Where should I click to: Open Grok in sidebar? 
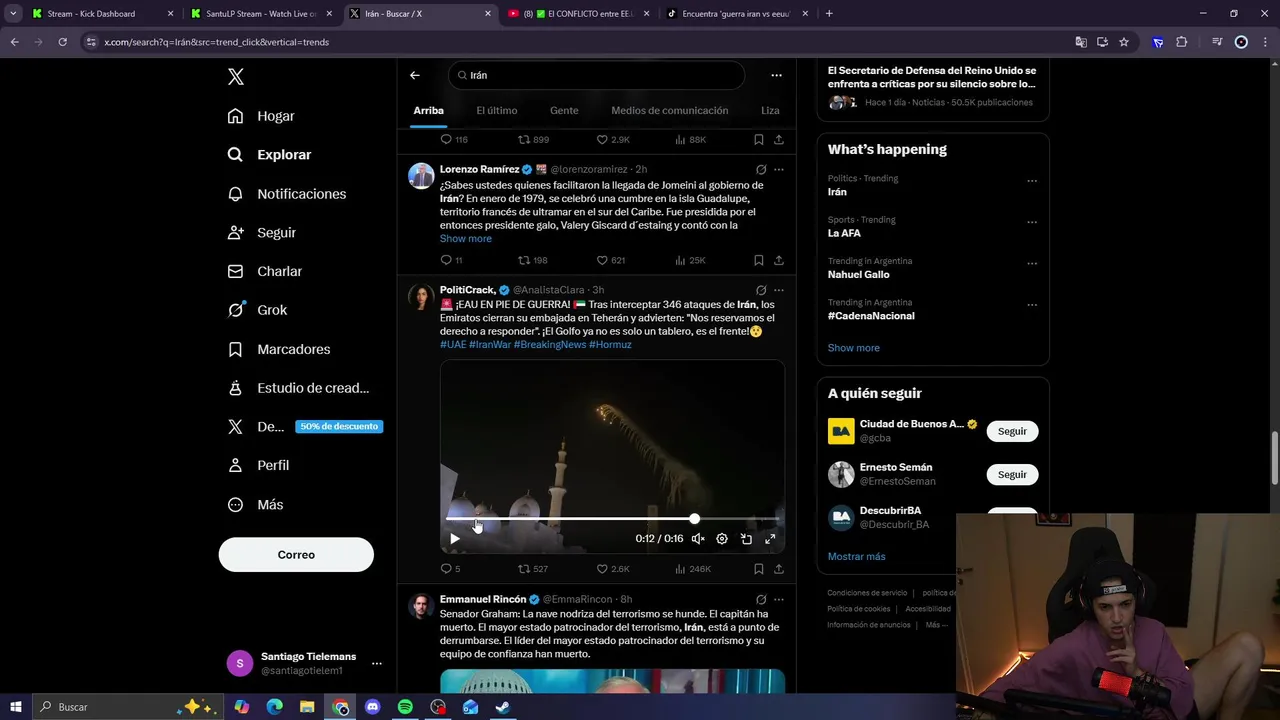(x=257, y=310)
